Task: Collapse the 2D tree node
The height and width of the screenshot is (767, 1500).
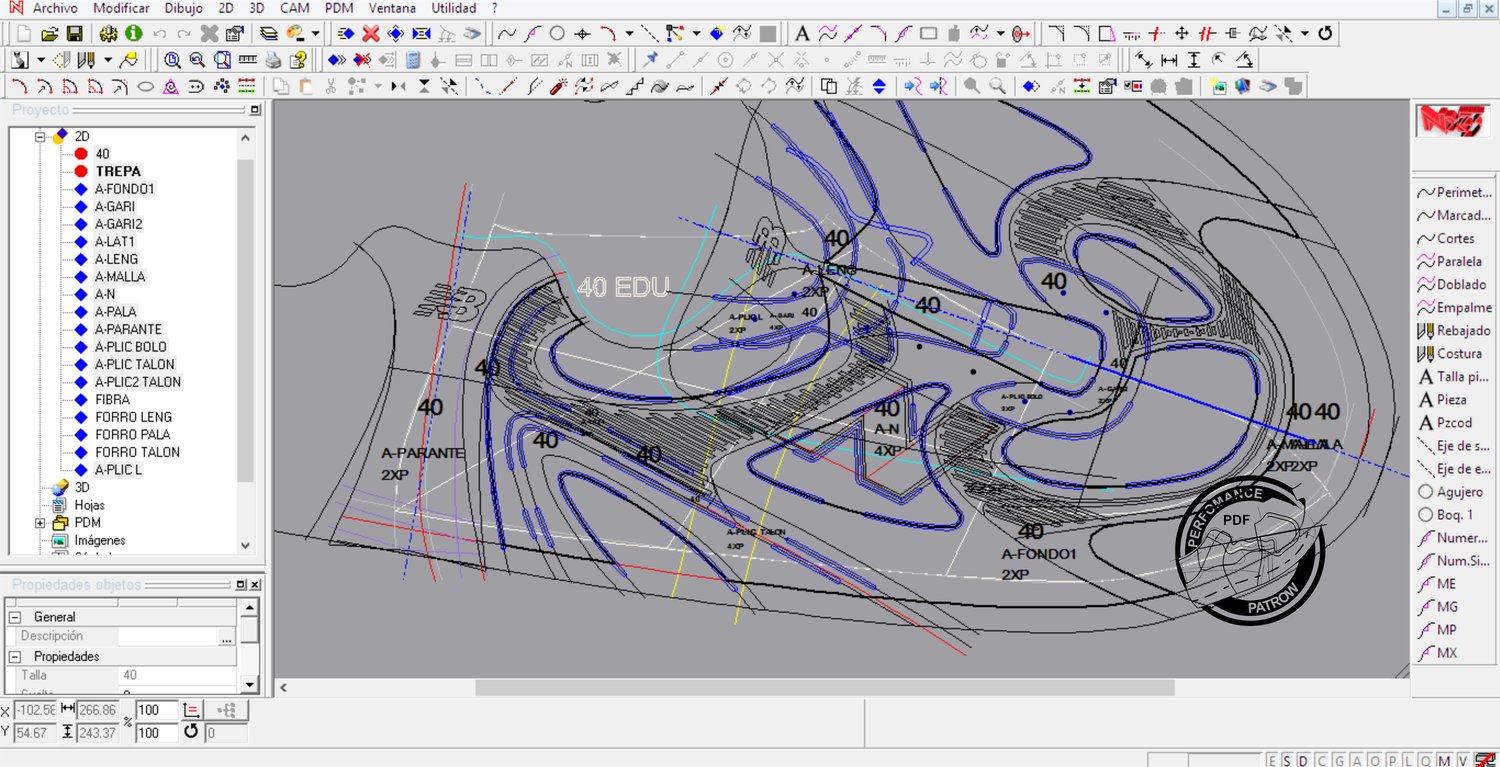Action: 41,136
